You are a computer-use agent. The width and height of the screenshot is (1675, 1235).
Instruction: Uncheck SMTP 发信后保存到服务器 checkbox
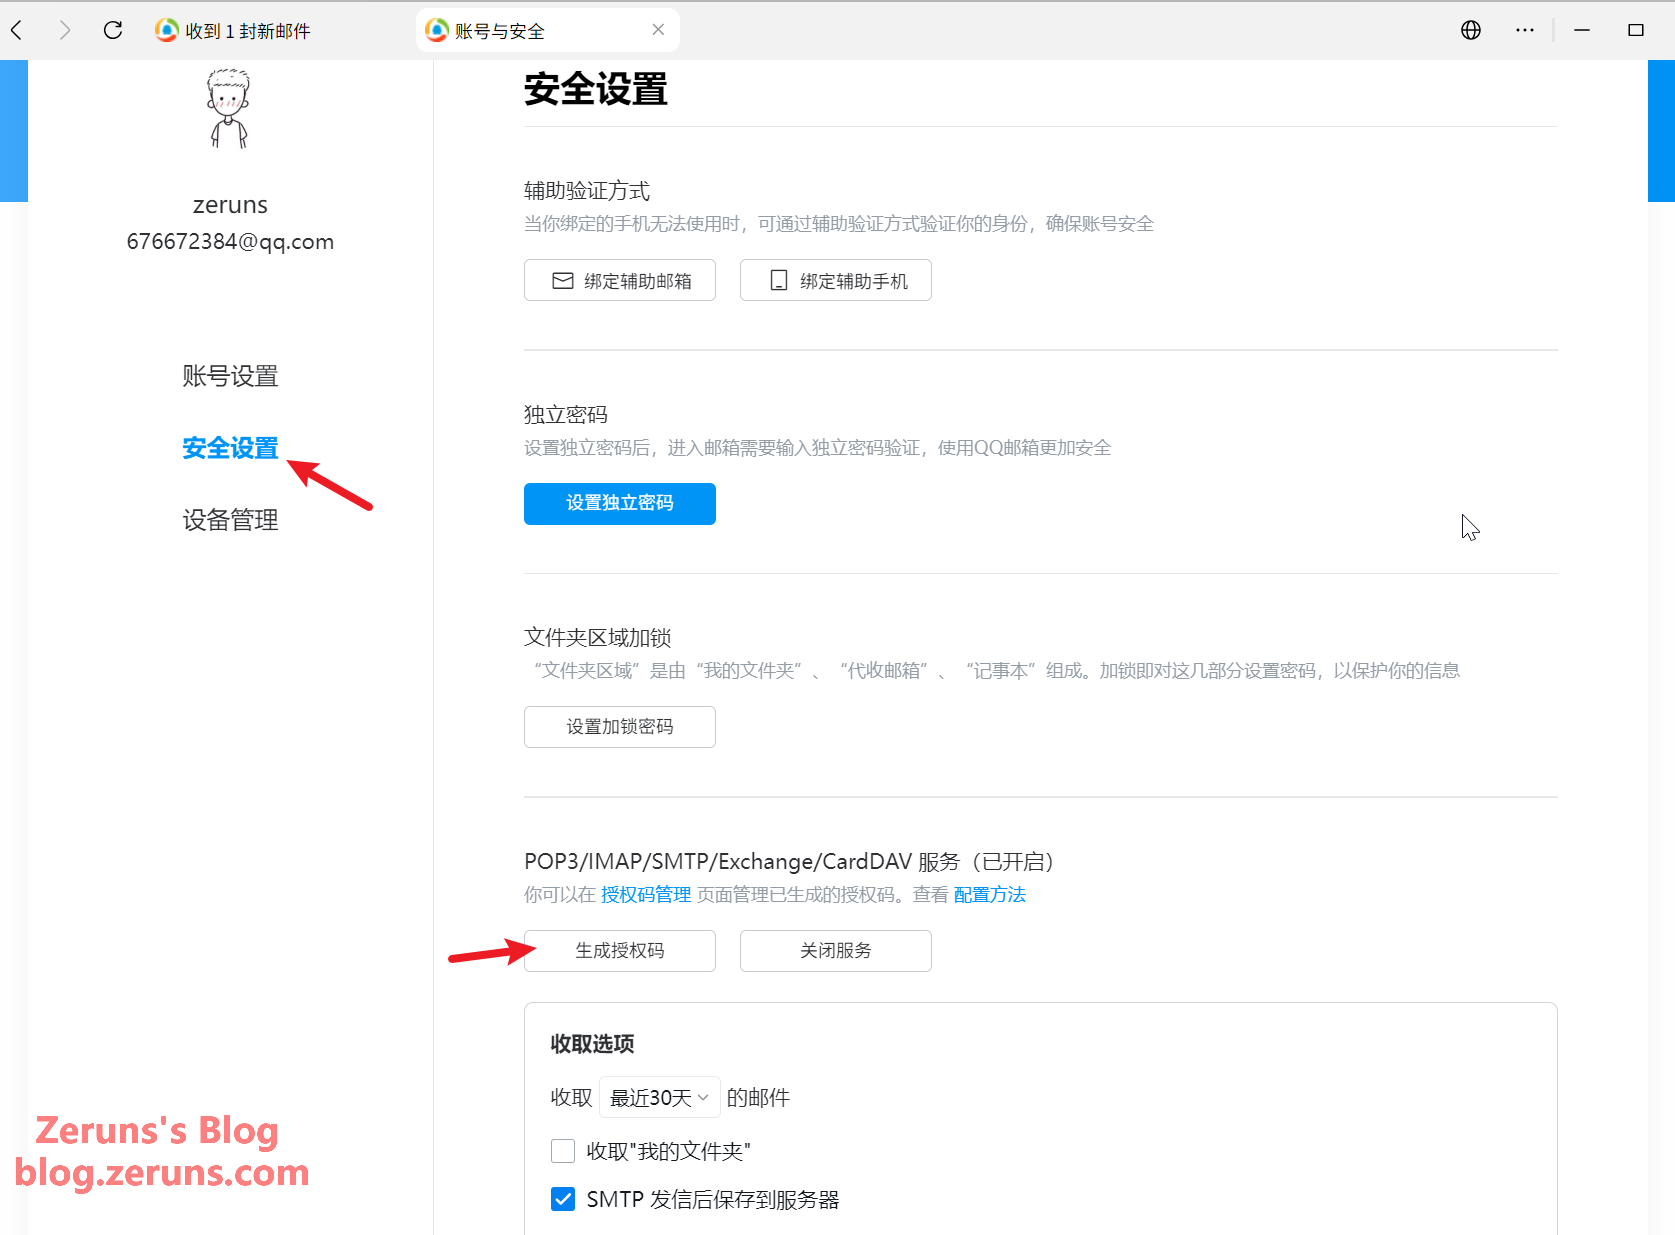(563, 1199)
